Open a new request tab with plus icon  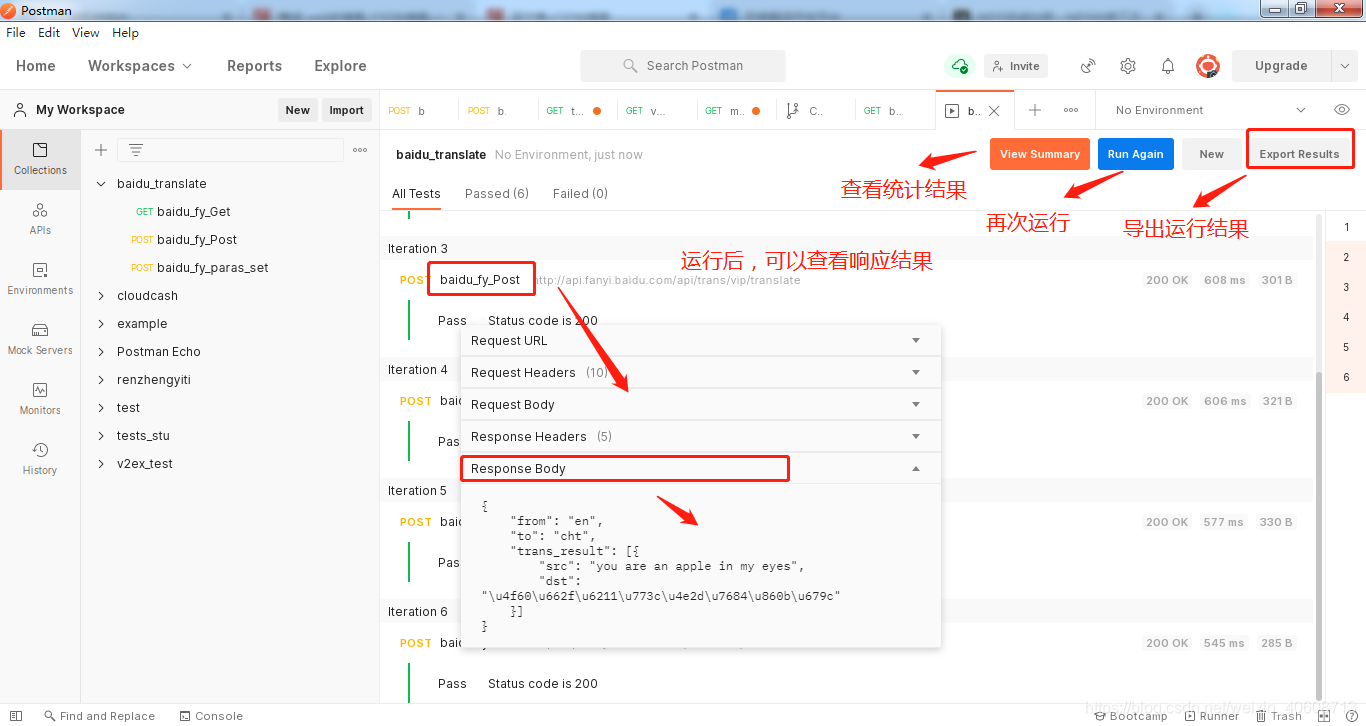tap(1035, 110)
